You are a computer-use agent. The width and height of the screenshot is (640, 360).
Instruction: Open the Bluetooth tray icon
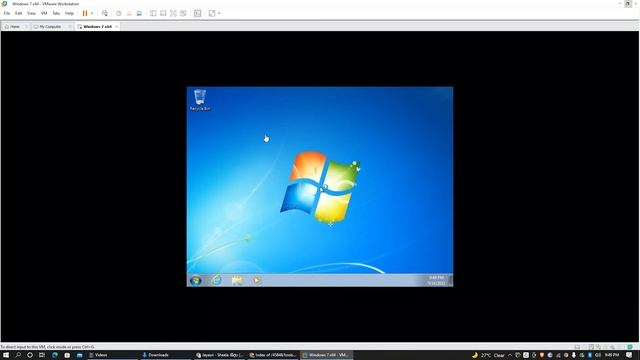590,355
